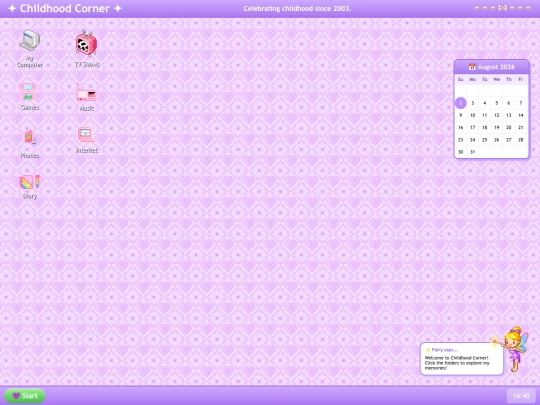Click the August 2026 calendar header
The height and width of the screenshot is (405, 540).
[x=491, y=67]
